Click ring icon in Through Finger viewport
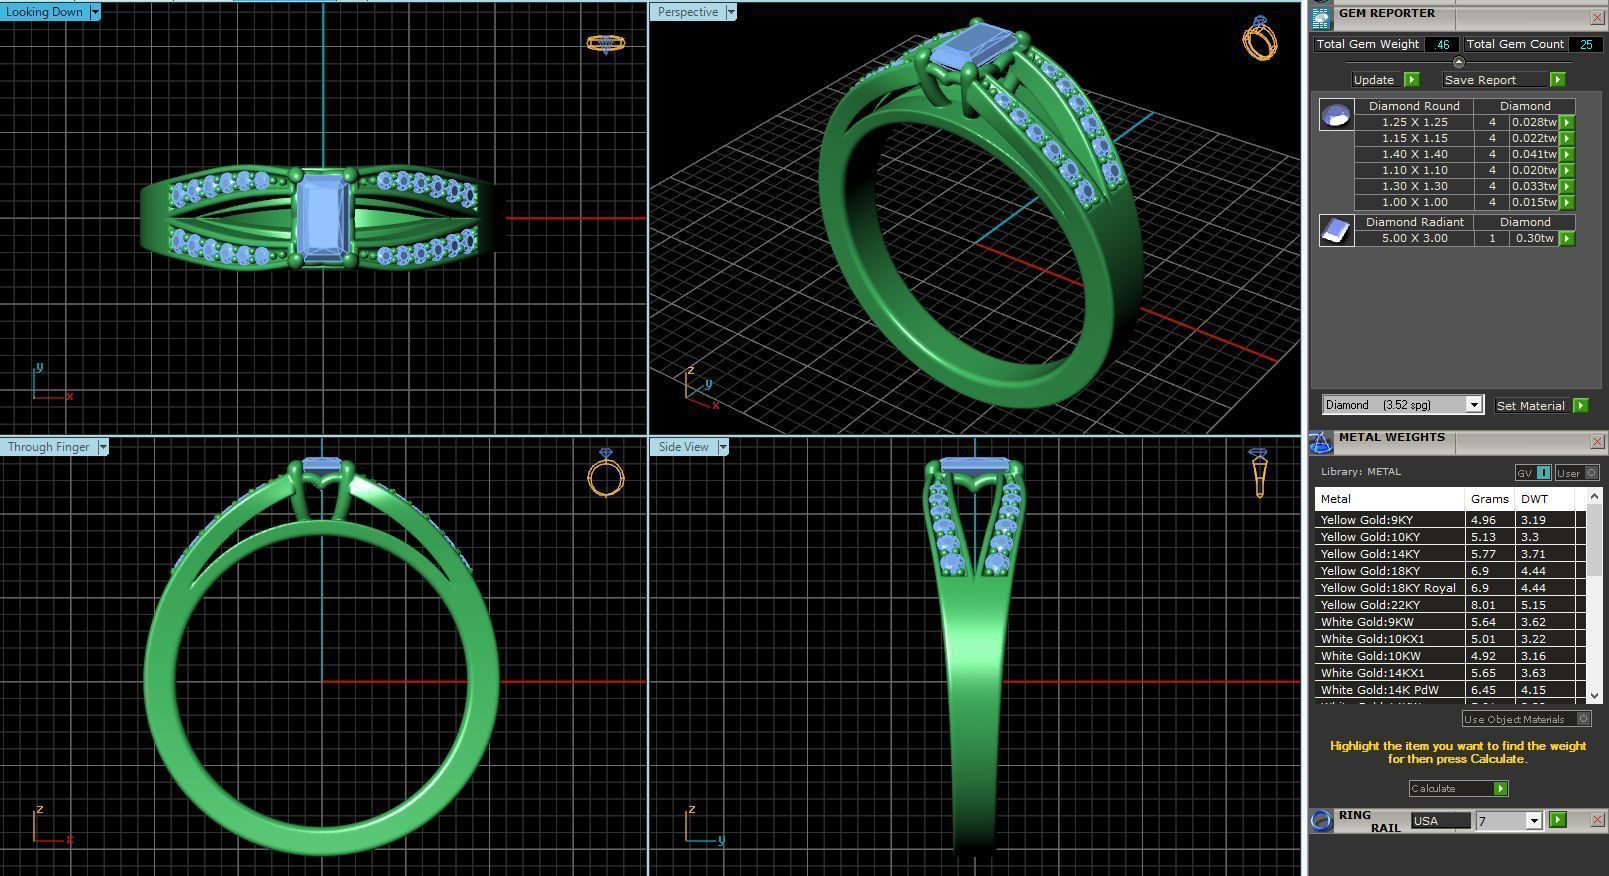This screenshot has width=1609, height=876. [x=605, y=472]
